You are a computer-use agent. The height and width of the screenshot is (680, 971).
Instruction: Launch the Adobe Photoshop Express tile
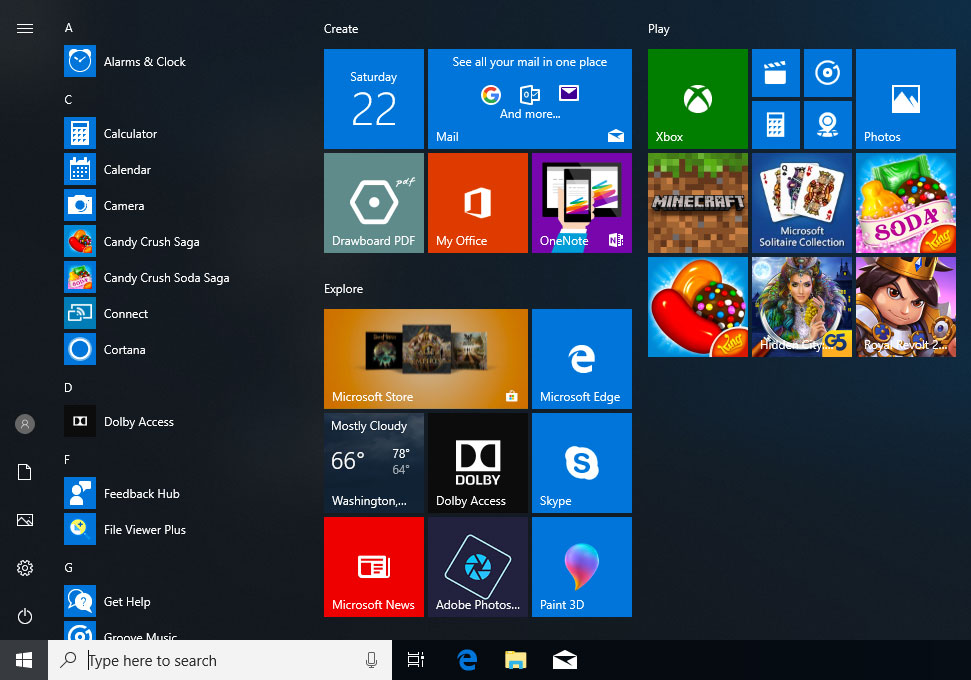coord(478,567)
